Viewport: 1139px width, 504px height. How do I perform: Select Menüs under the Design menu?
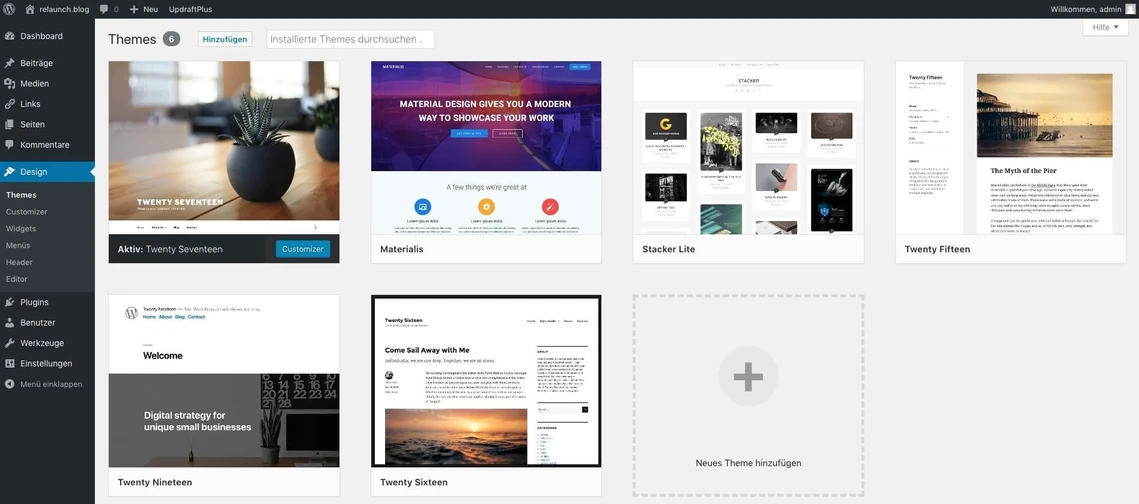click(18, 246)
